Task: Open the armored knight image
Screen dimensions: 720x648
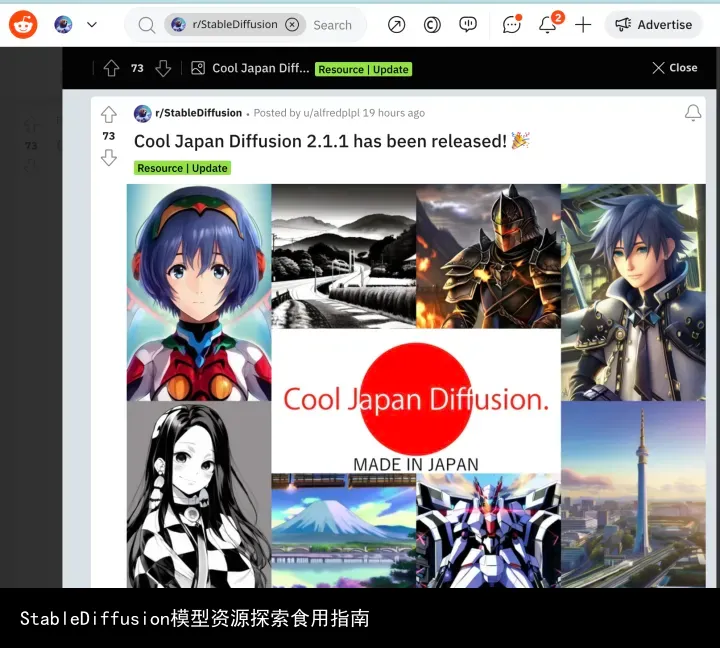Action: coord(488,256)
